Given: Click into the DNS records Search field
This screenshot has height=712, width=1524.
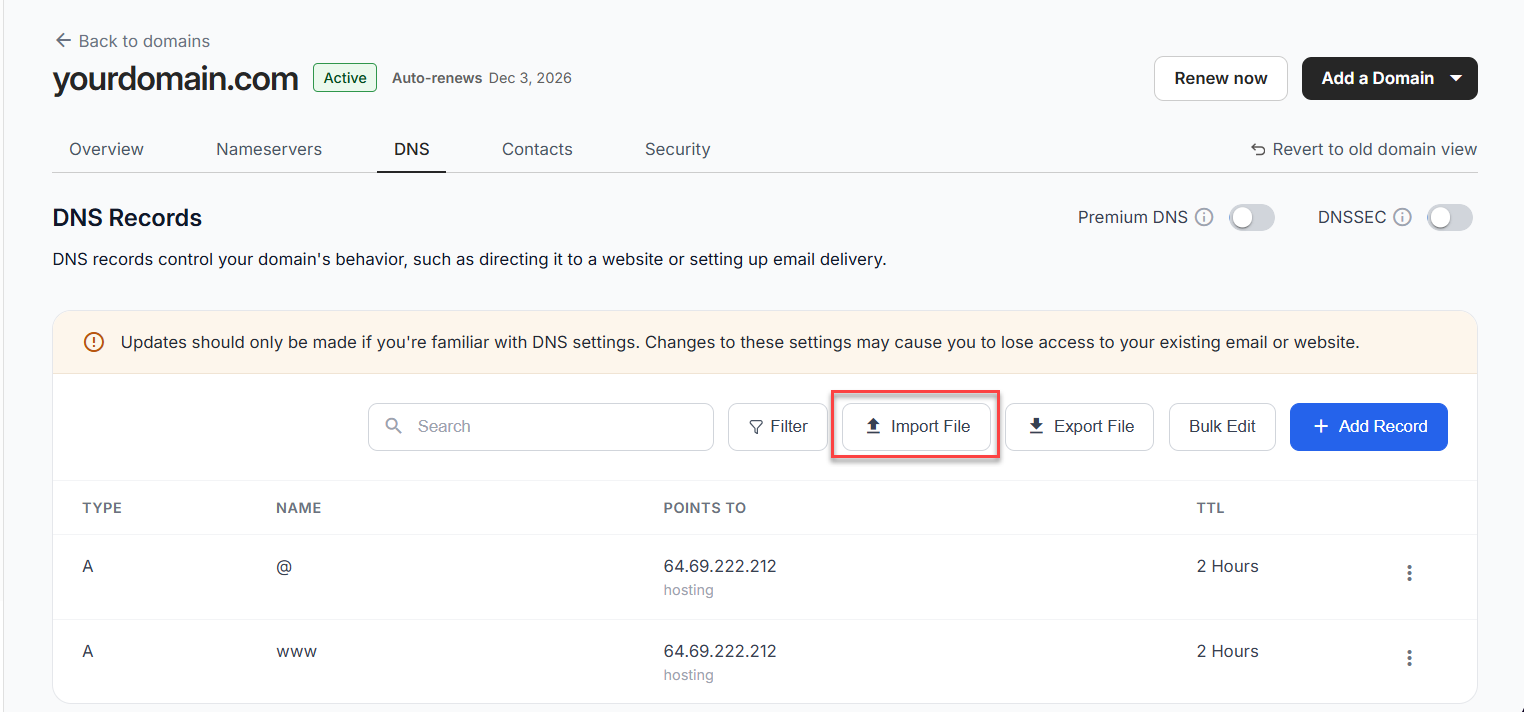Looking at the screenshot, I should tap(541, 427).
